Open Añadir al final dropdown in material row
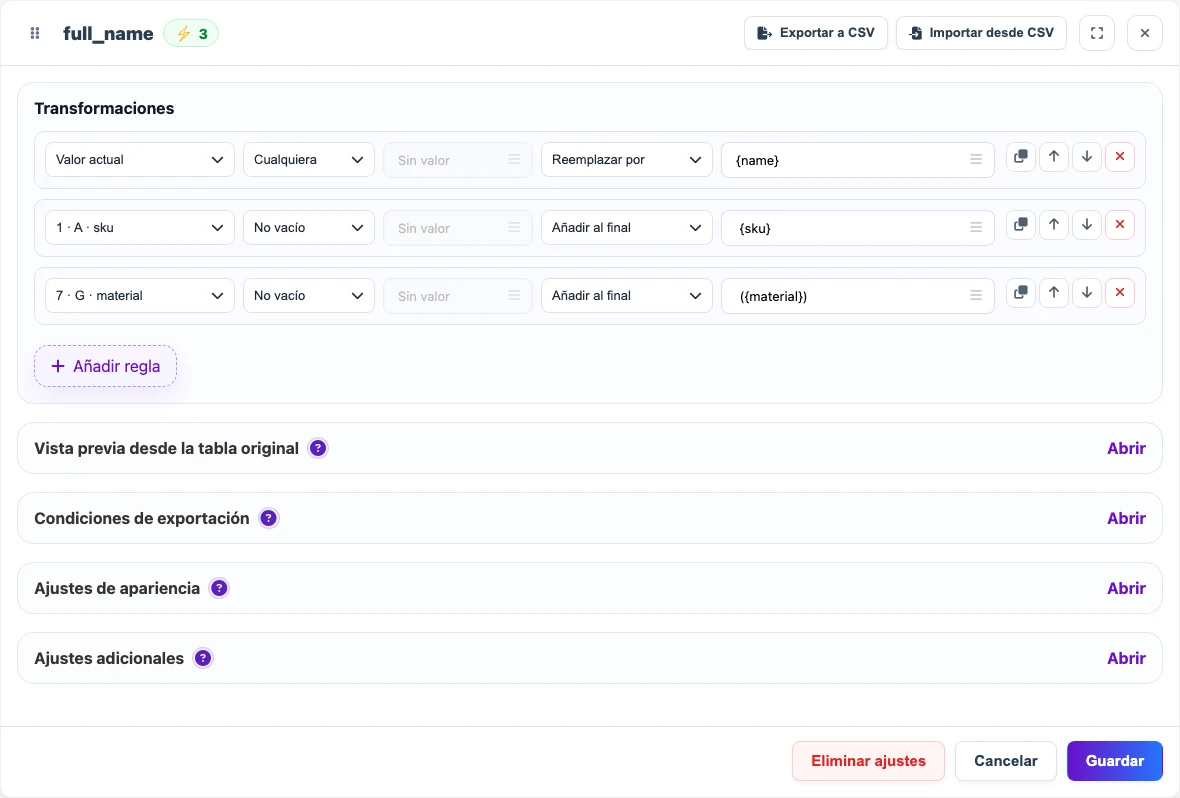 tap(627, 296)
